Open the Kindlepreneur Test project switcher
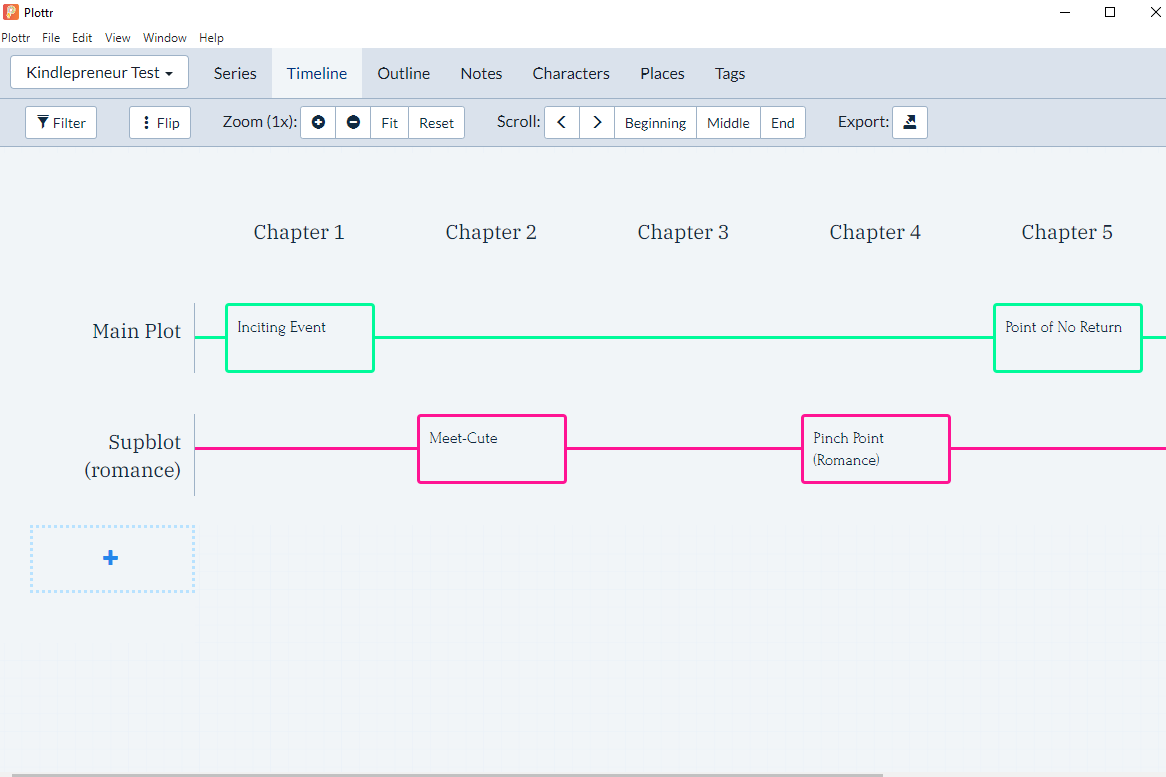Screen dimensions: 1166x777 tap(99, 72)
